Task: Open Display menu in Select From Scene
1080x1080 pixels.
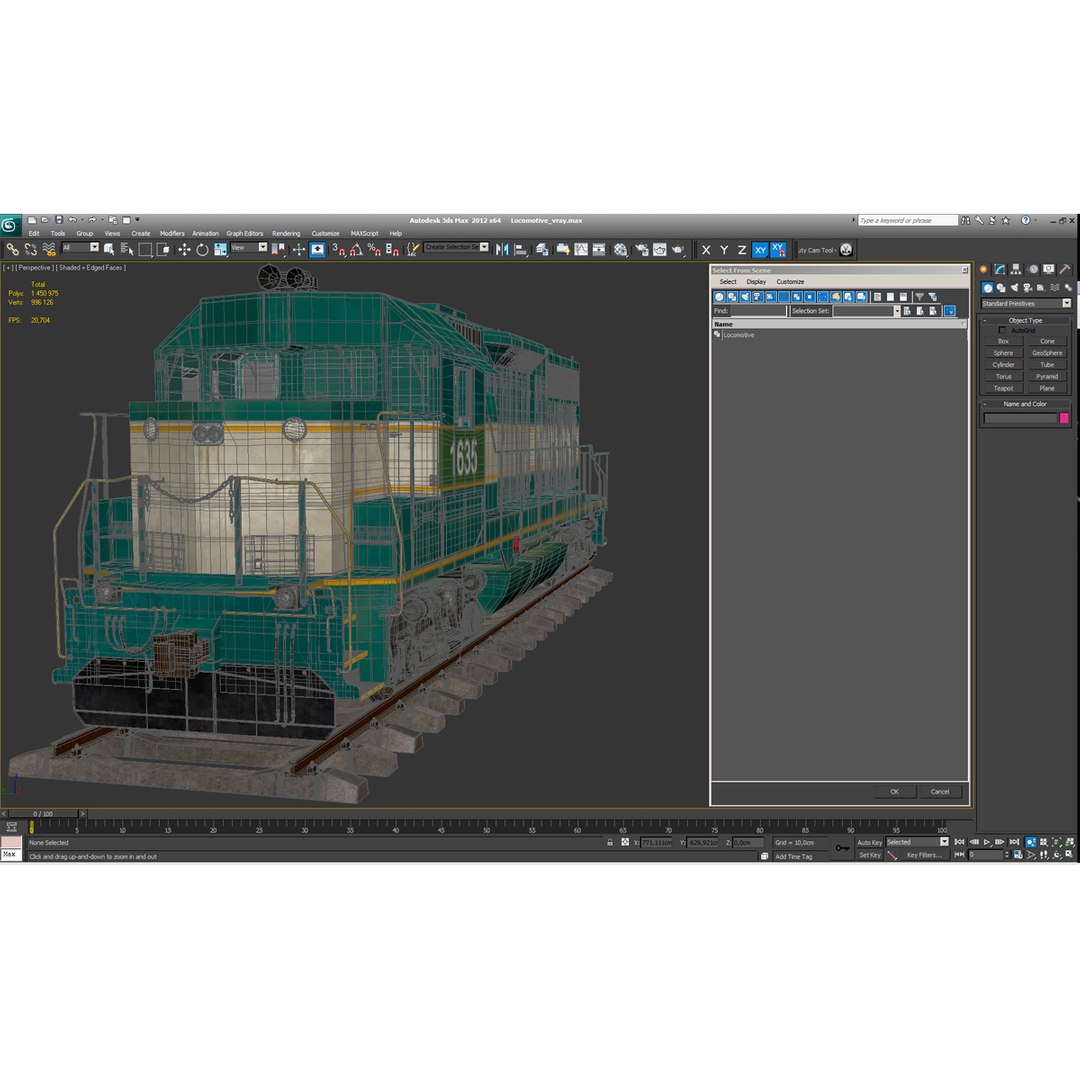Action: point(756,282)
